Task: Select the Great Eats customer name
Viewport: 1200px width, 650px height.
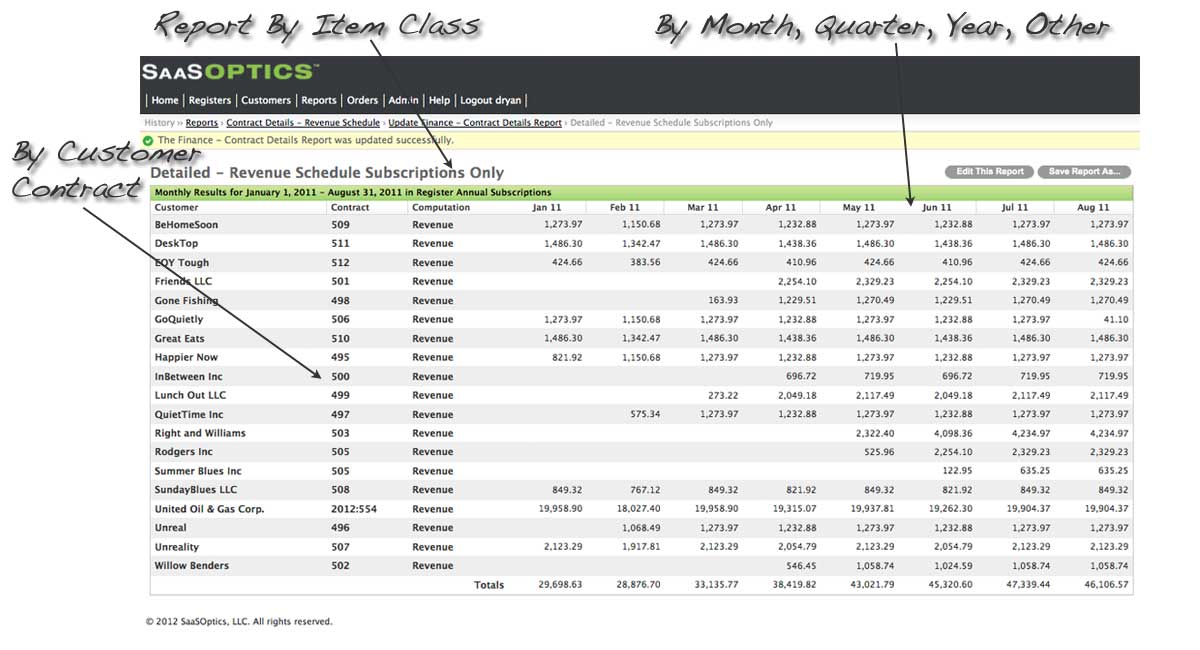Action: (179, 339)
